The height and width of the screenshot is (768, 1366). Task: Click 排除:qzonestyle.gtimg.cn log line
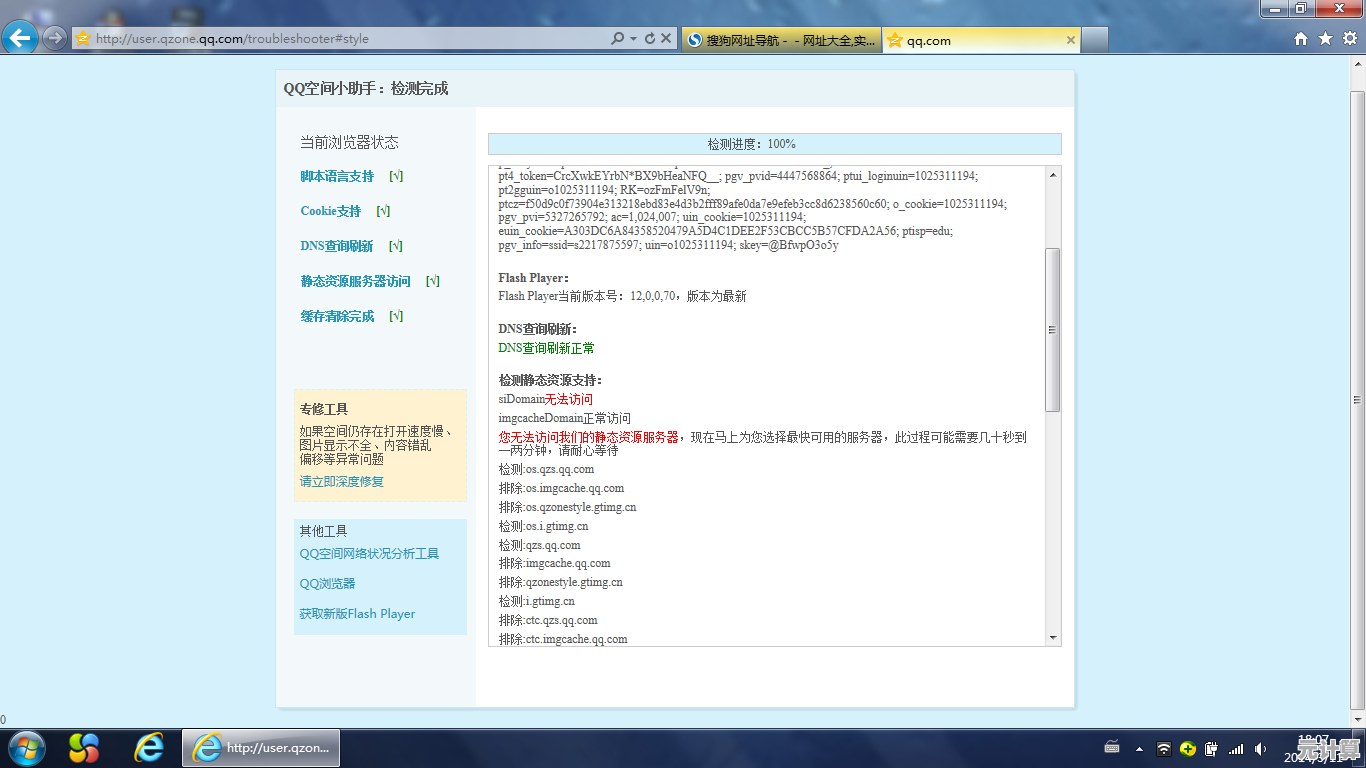(x=560, y=582)
